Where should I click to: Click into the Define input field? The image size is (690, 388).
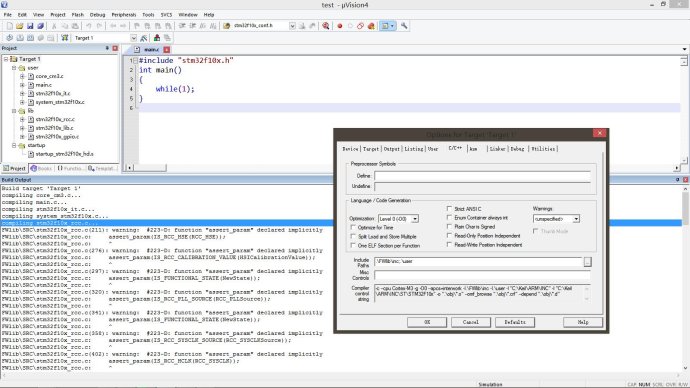click(x=482, y=176)
